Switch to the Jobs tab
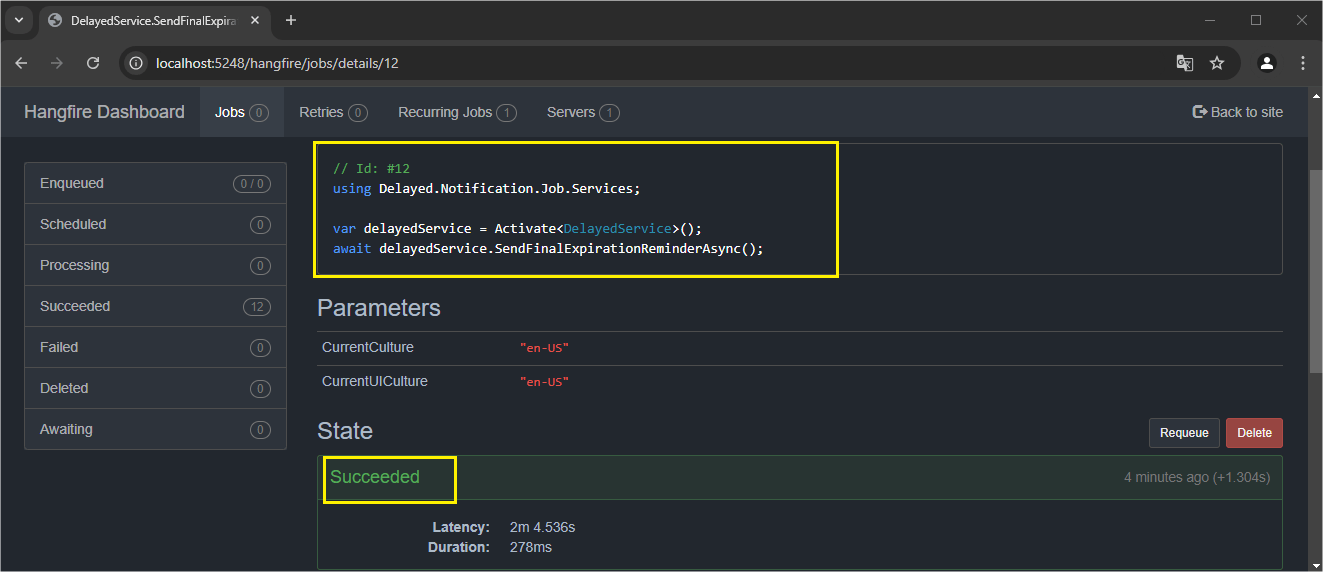1323x572 pixels. (x=241, y=112)
